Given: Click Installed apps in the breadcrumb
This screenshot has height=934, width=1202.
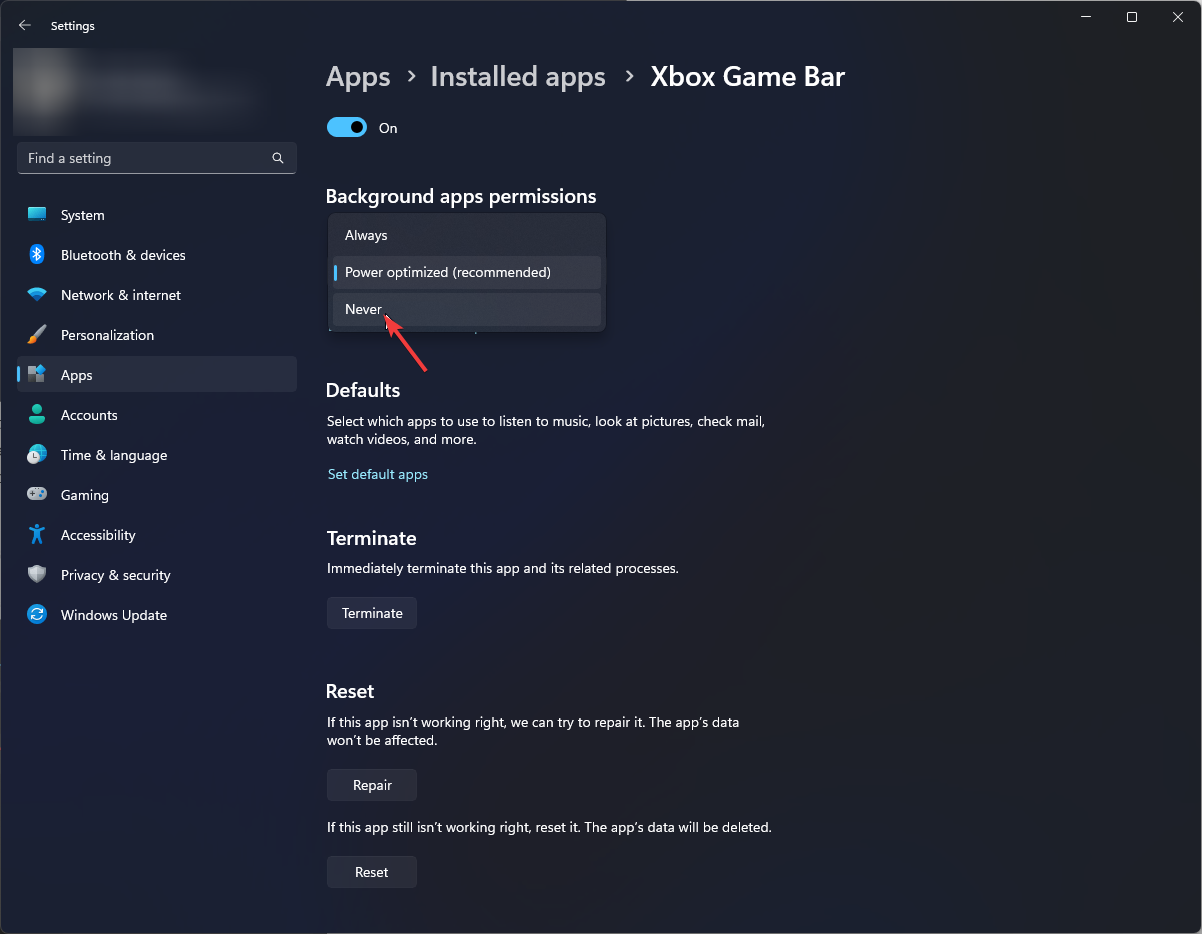Looking at the screenshot, I should coord(518,77).
